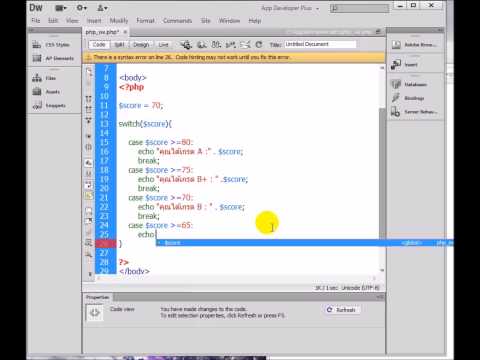Click the Title field with Untitled Document

point(320,44)
